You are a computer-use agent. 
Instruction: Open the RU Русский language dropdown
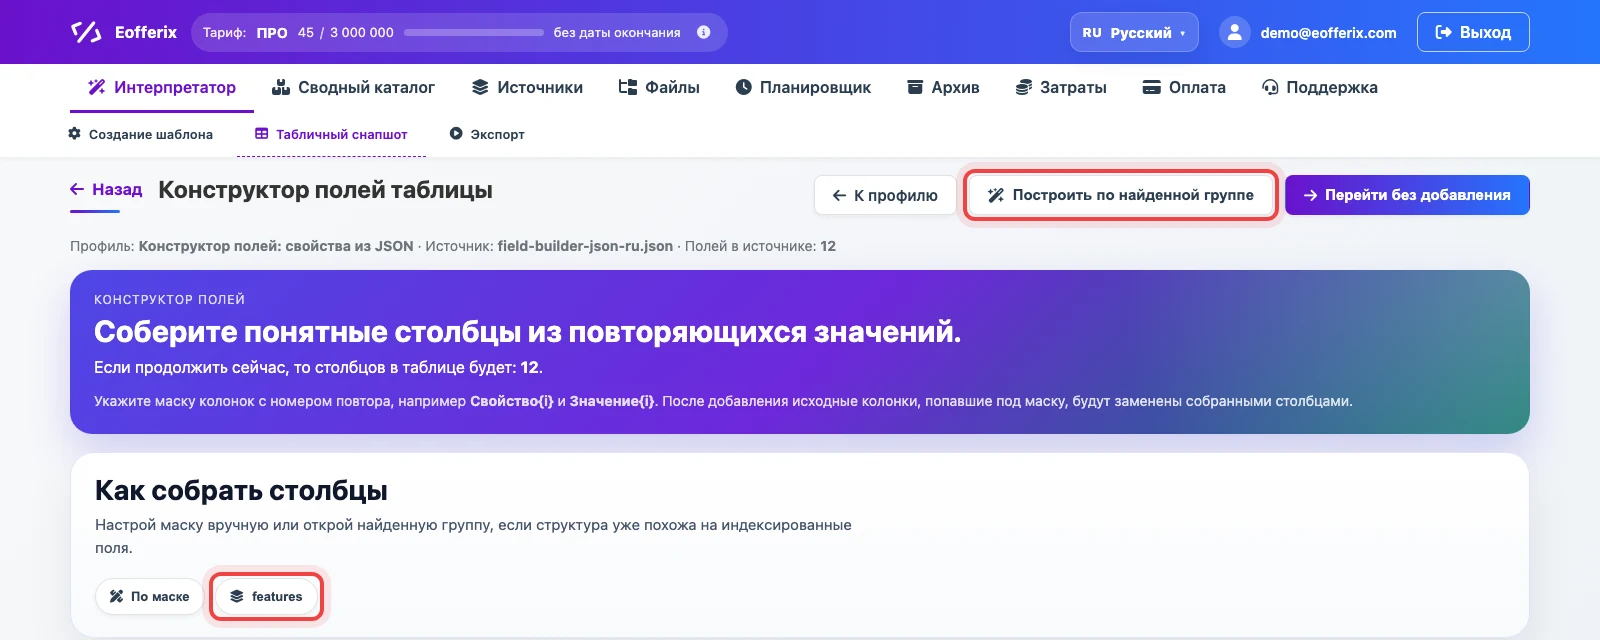[x=1134, y=32]
